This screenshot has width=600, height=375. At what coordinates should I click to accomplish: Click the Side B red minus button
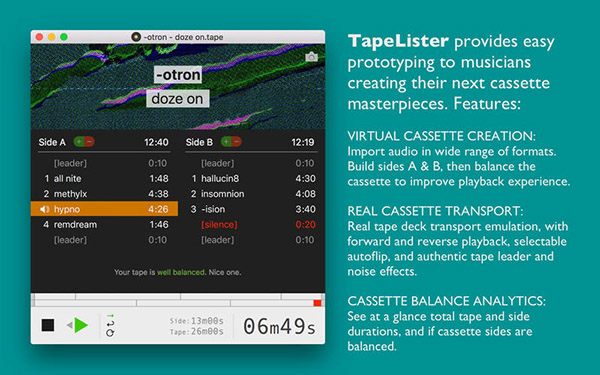[x=236, y=142]
